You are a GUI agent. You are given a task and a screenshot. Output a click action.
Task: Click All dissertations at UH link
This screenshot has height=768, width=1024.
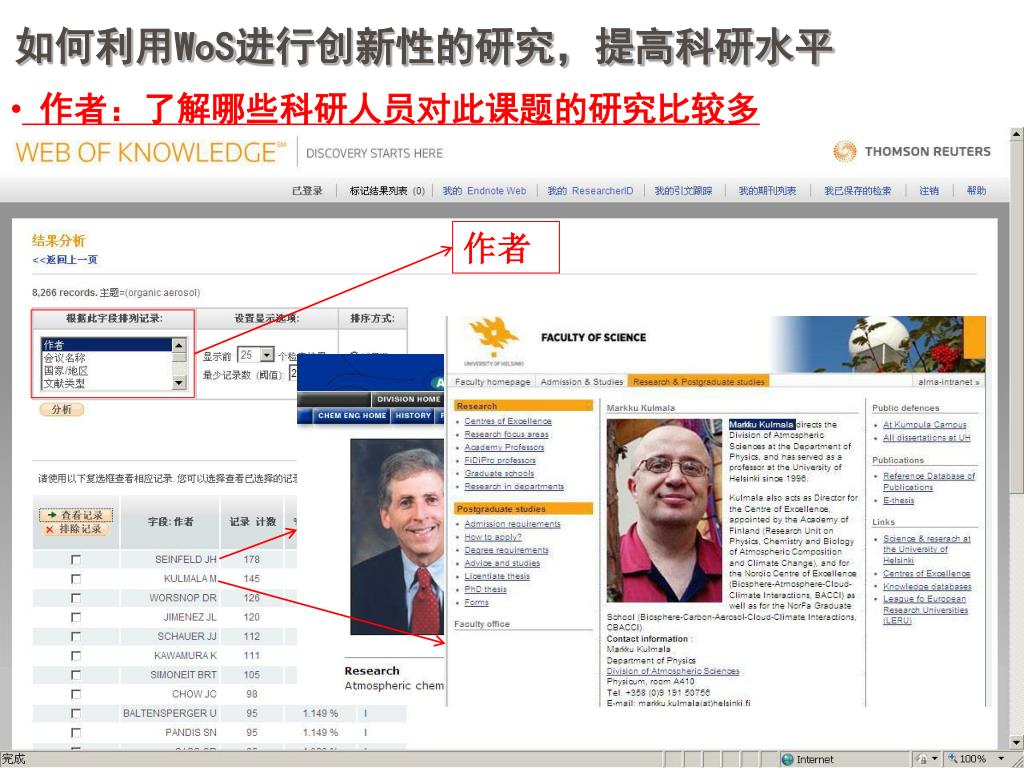926,438
